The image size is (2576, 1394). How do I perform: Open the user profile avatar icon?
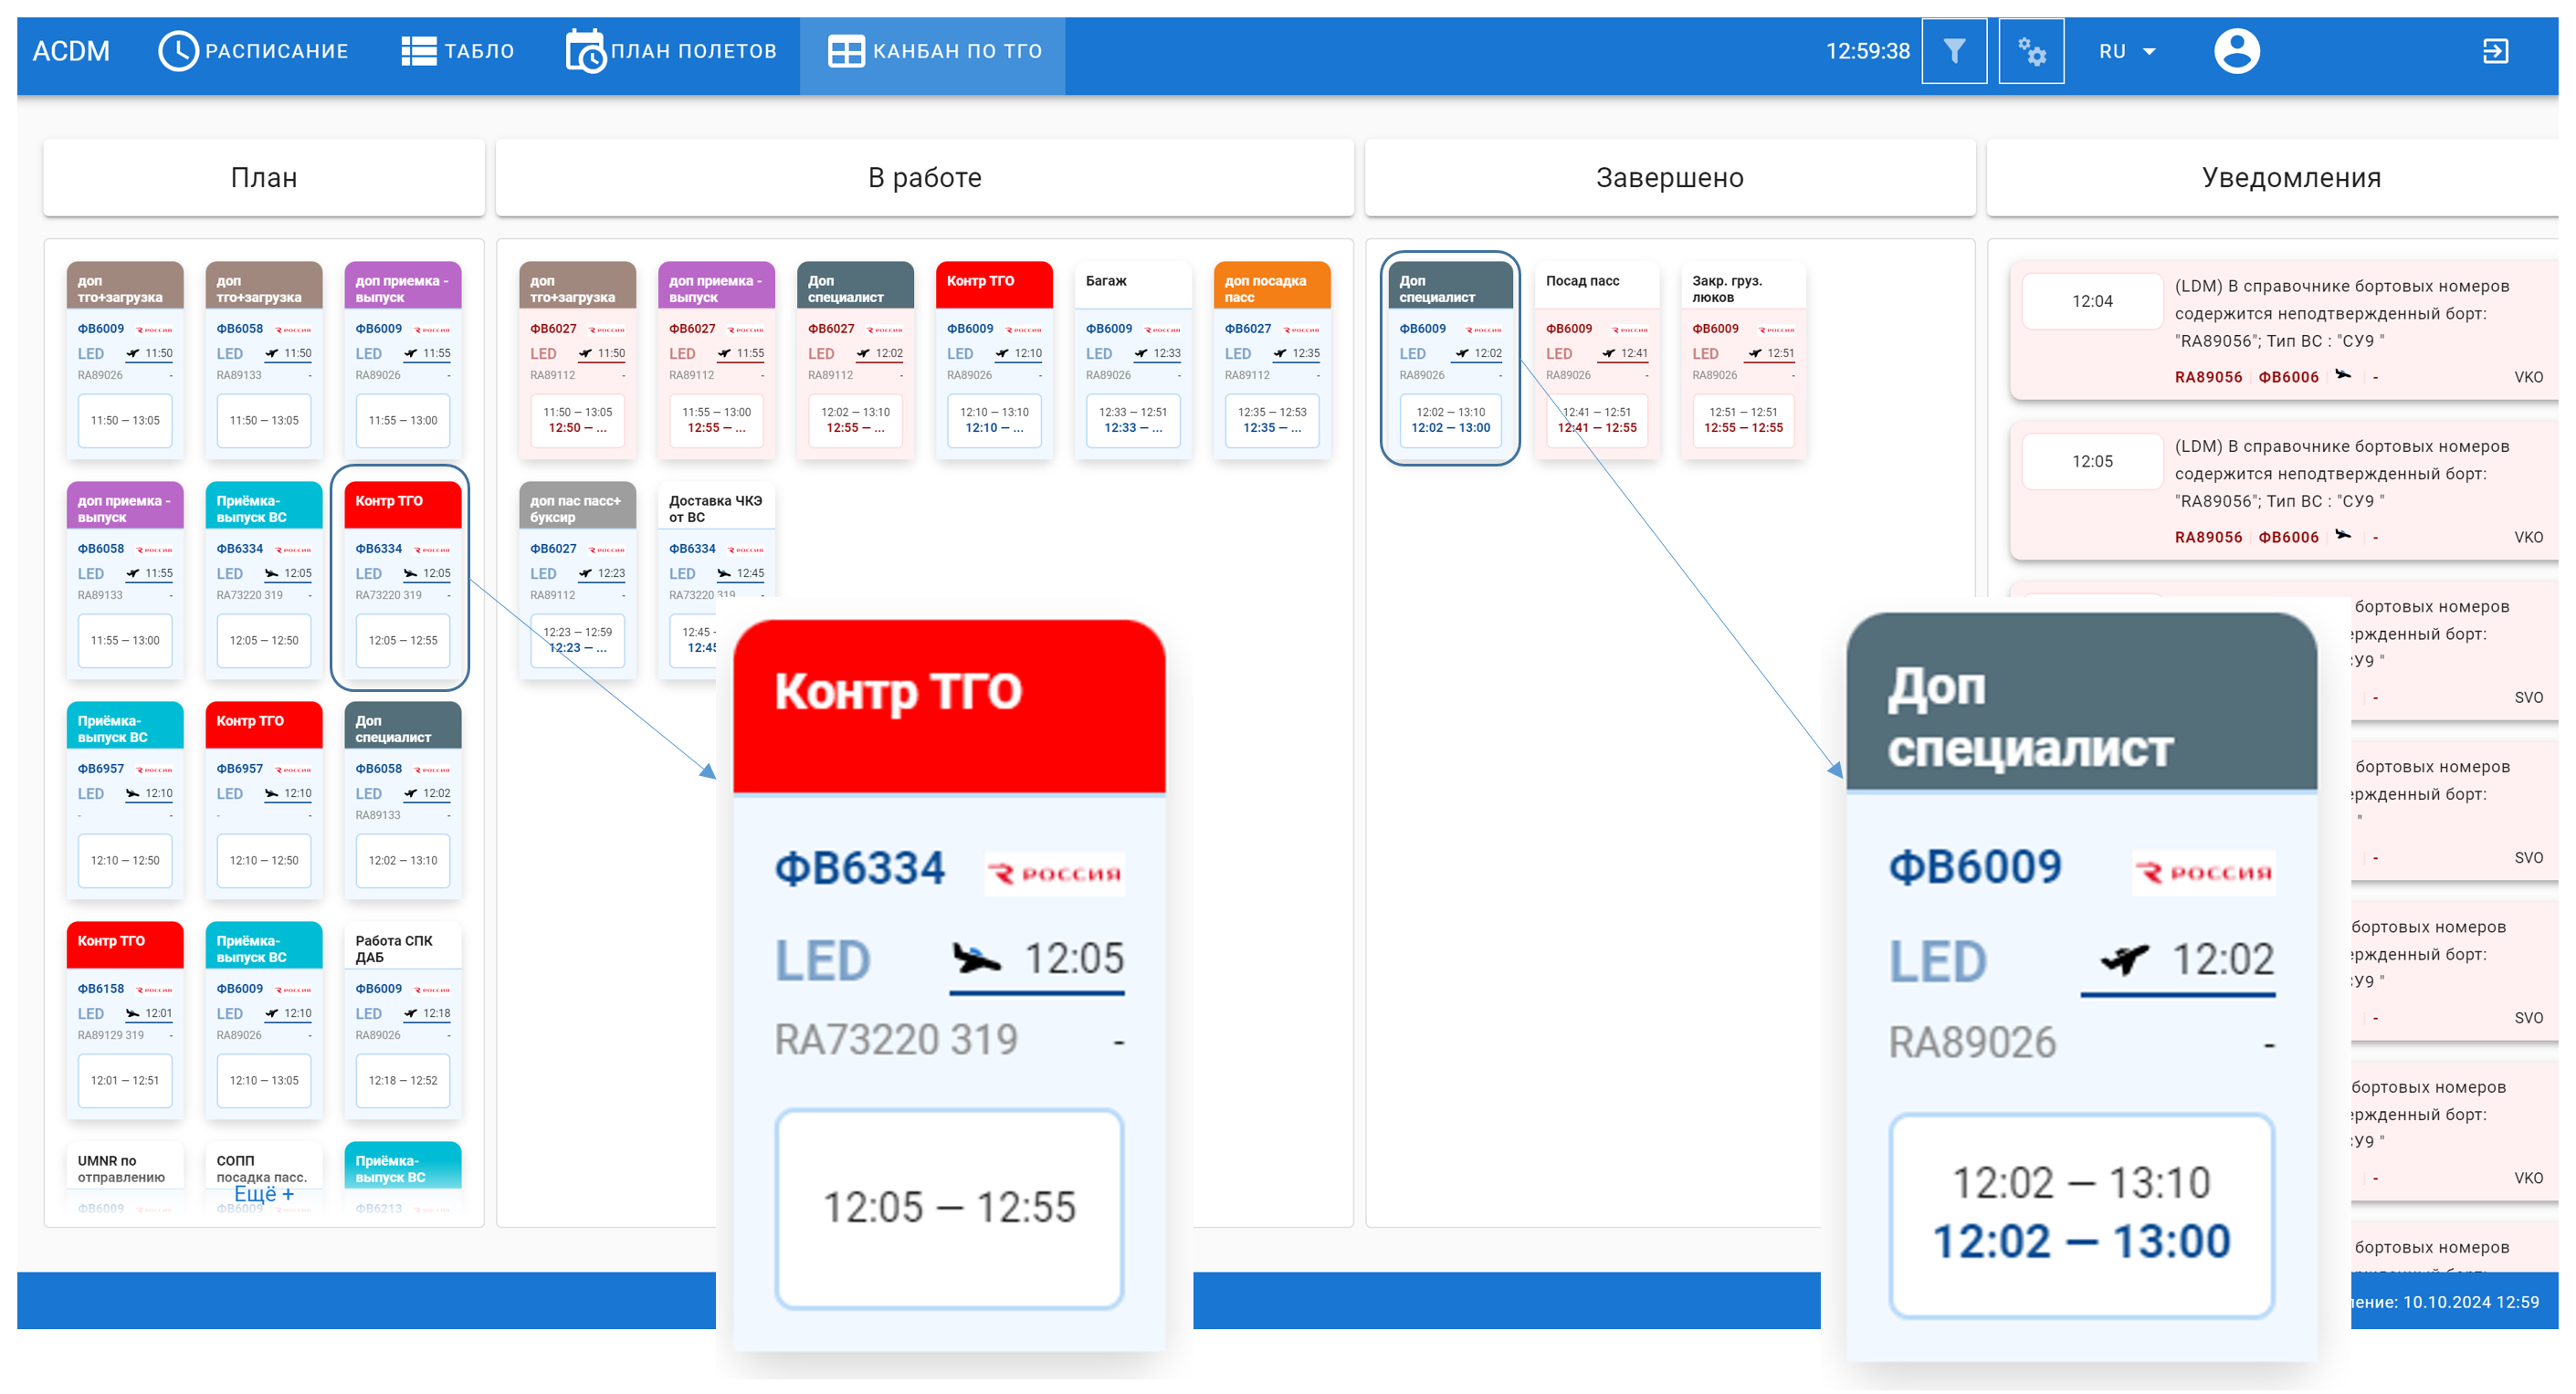click(2236, 51)
